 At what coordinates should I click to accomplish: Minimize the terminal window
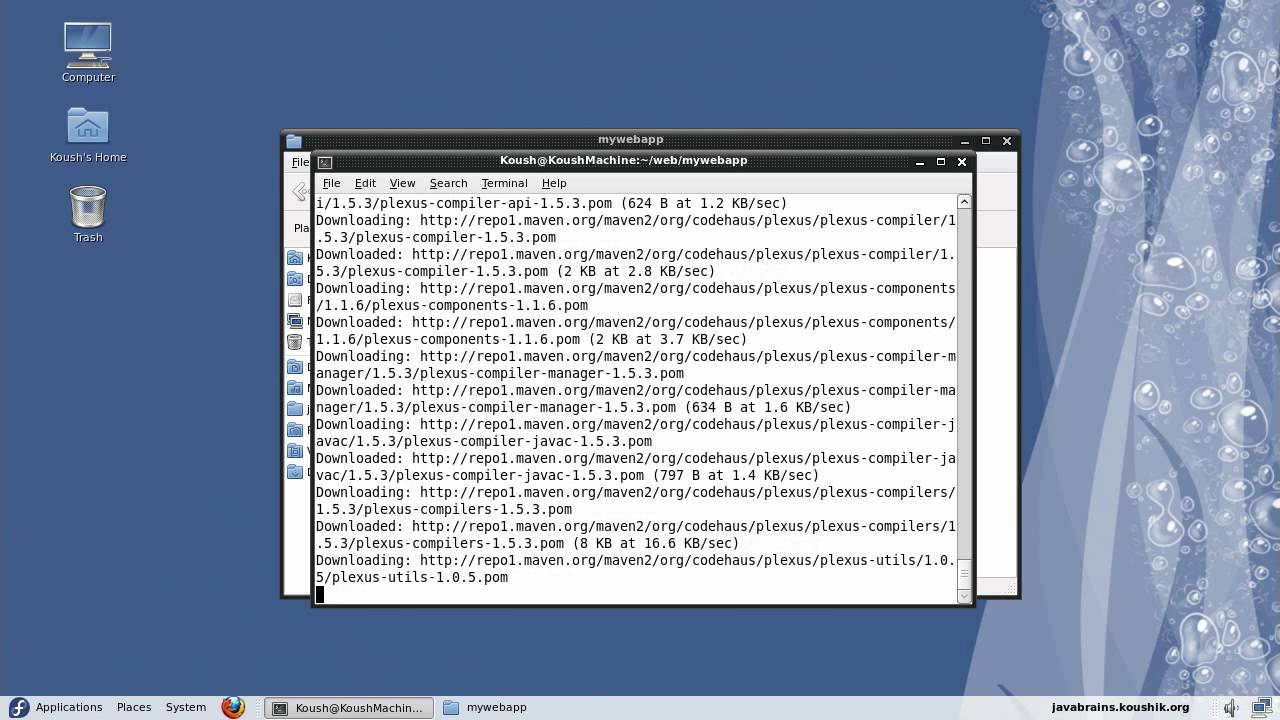coord(920,162)
